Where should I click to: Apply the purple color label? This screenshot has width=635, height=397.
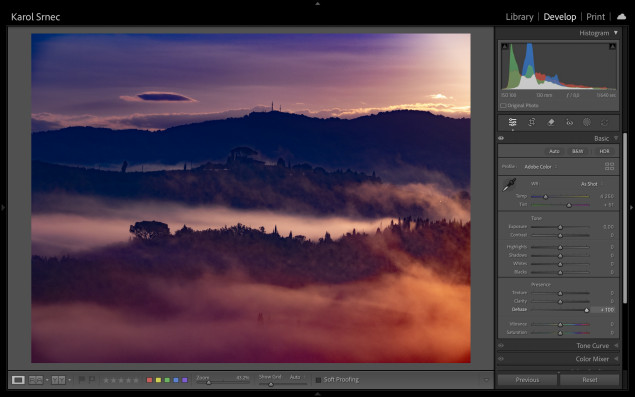[185, 380]
